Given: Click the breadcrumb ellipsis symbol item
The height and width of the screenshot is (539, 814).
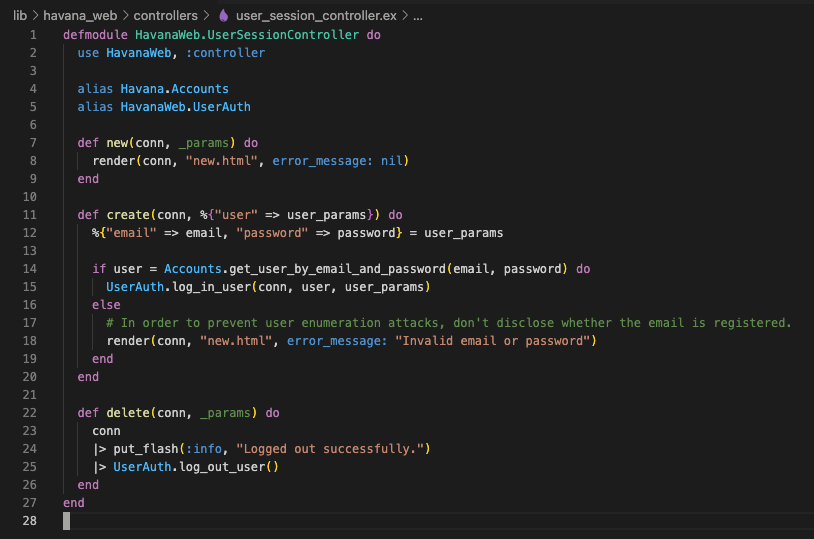Looking at the screenshot, I should pos(417,16).
